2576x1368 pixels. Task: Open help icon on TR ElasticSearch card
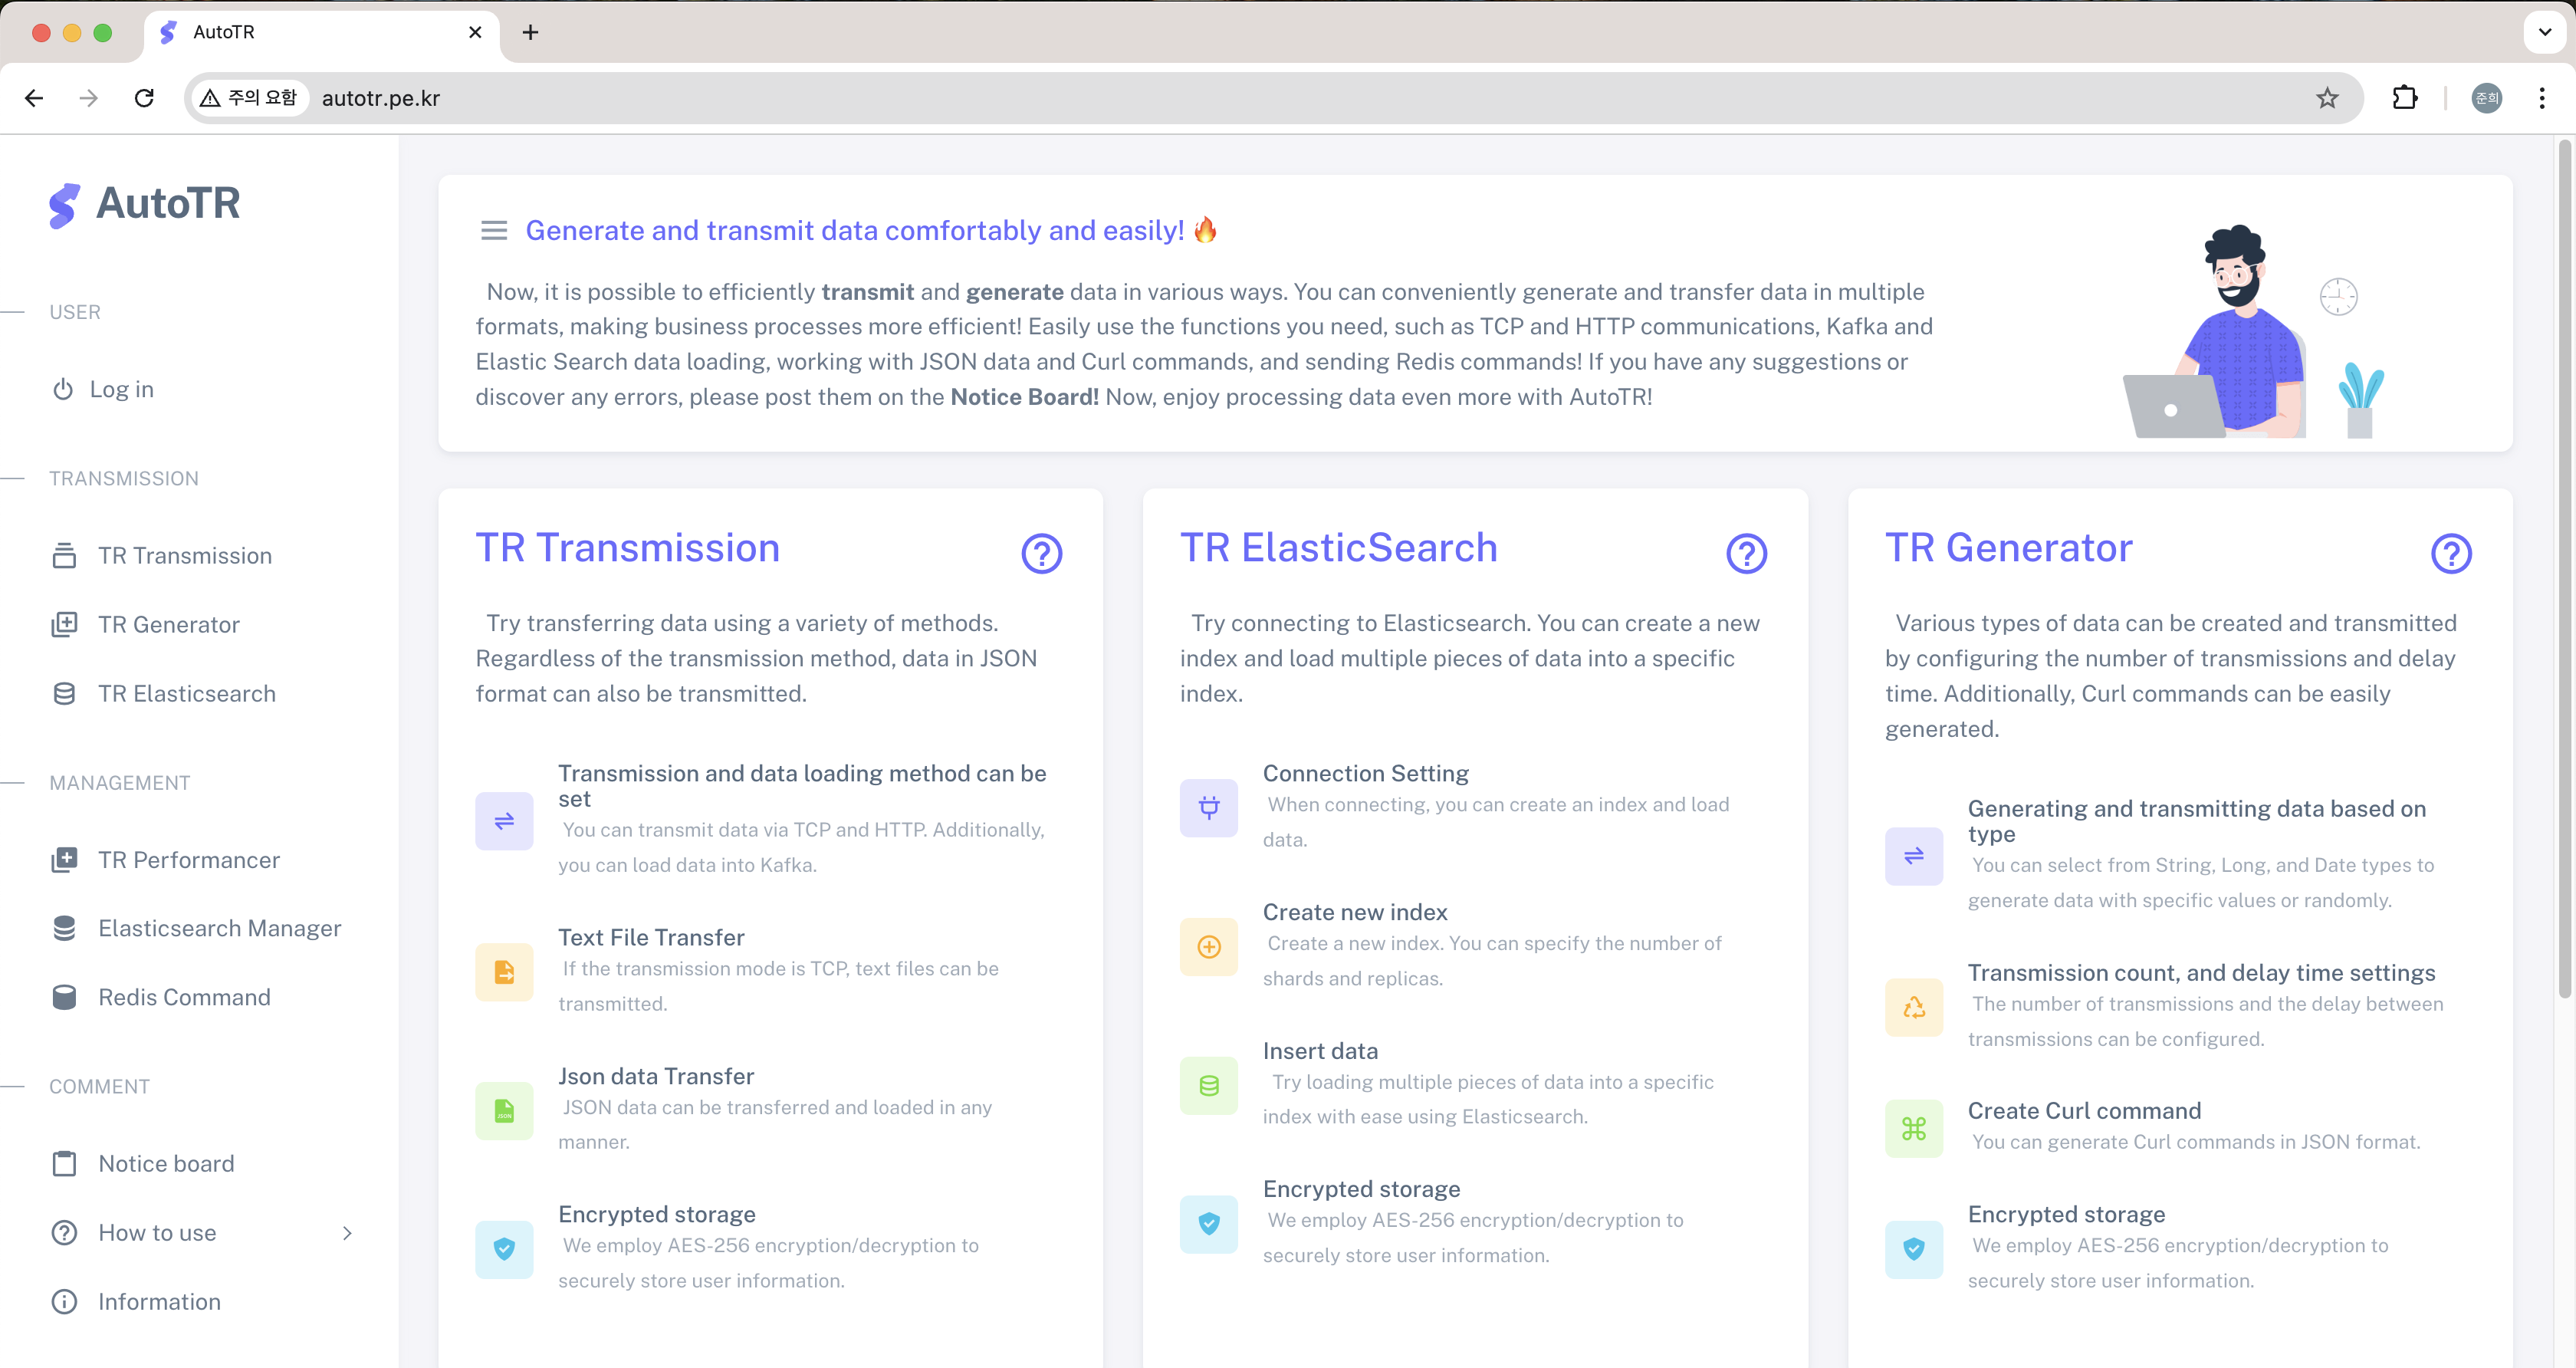click(x=1746, y=553)
